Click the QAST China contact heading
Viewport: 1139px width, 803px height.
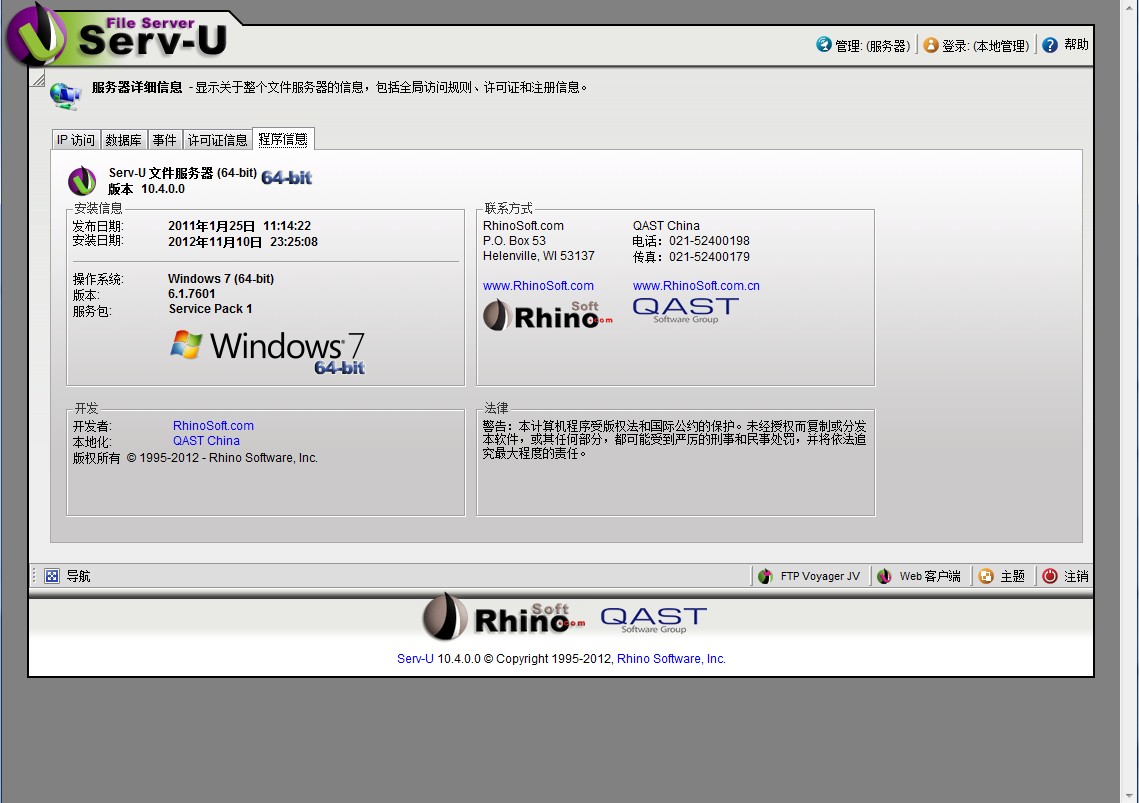pyautogui.click(x=666, y=226)
